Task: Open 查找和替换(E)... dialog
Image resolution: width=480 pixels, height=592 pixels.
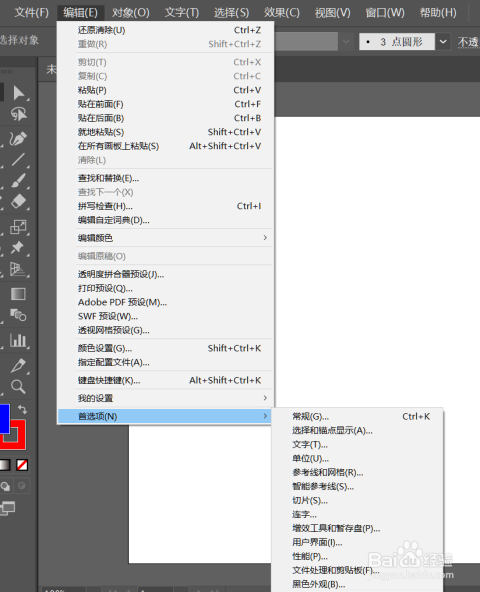Action: (x=165, y=178)
